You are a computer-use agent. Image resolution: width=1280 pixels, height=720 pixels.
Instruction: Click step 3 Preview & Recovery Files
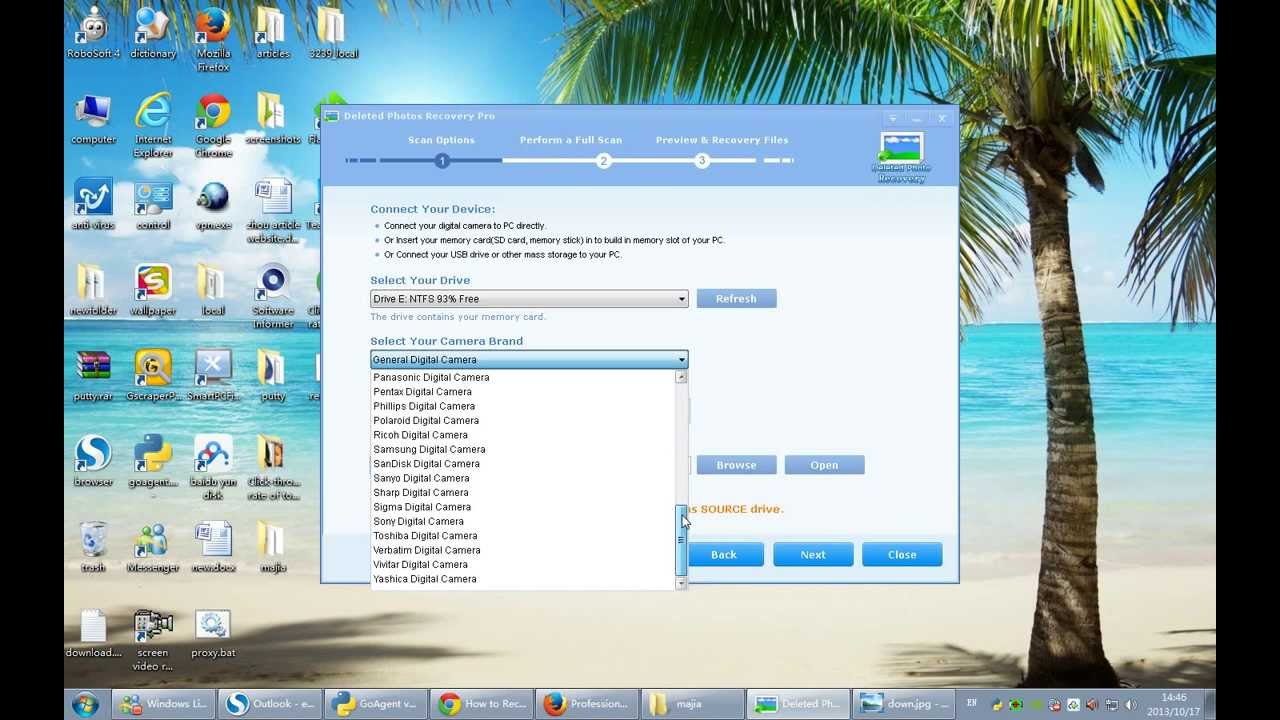pos(702,160)
